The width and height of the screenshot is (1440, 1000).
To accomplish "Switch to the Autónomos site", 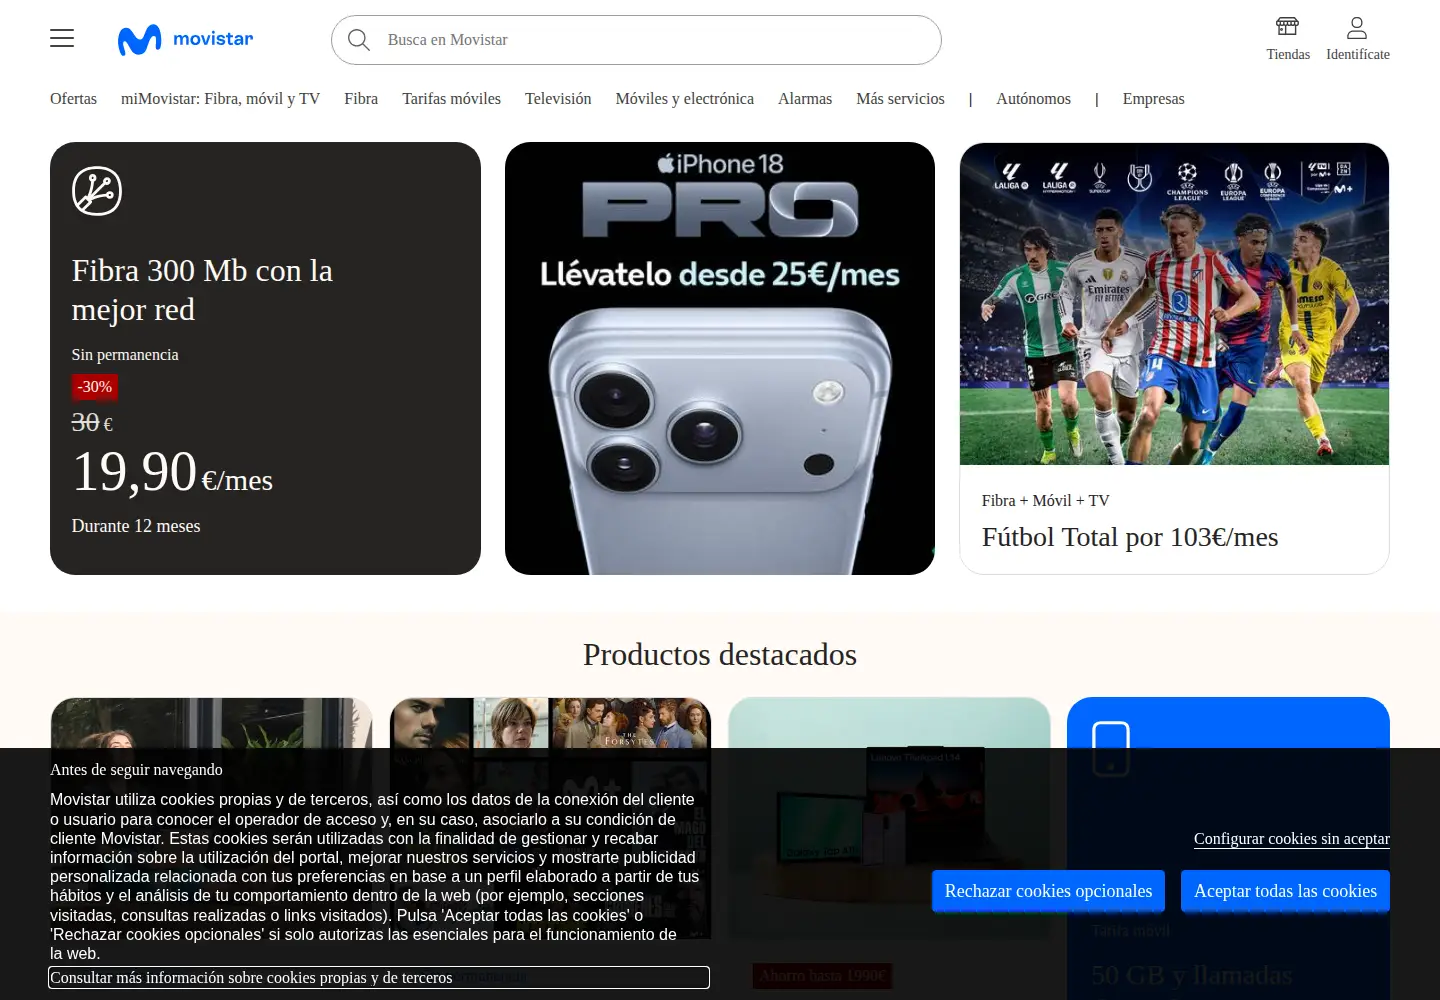I will tap(1033, 99).
